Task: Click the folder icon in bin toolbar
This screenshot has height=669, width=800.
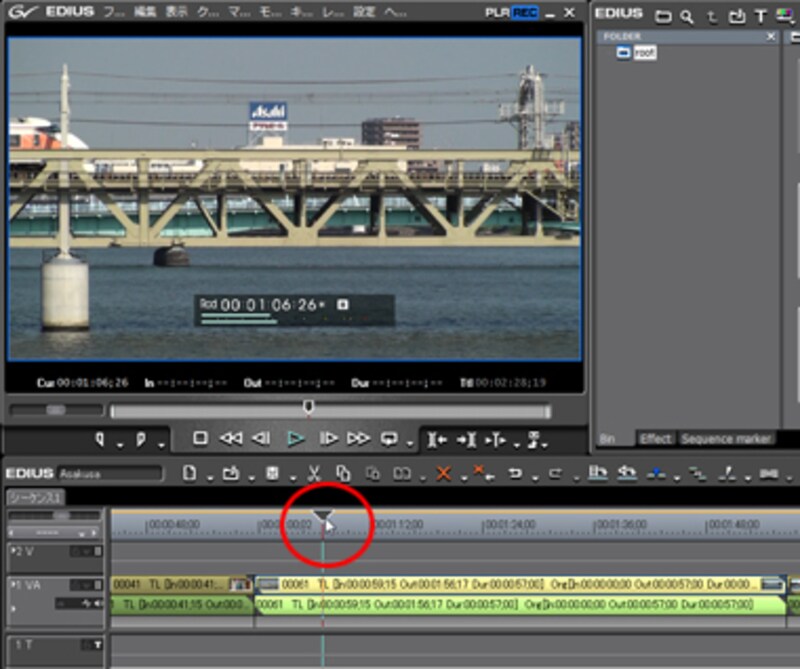Action: click(x=662, y=16)
